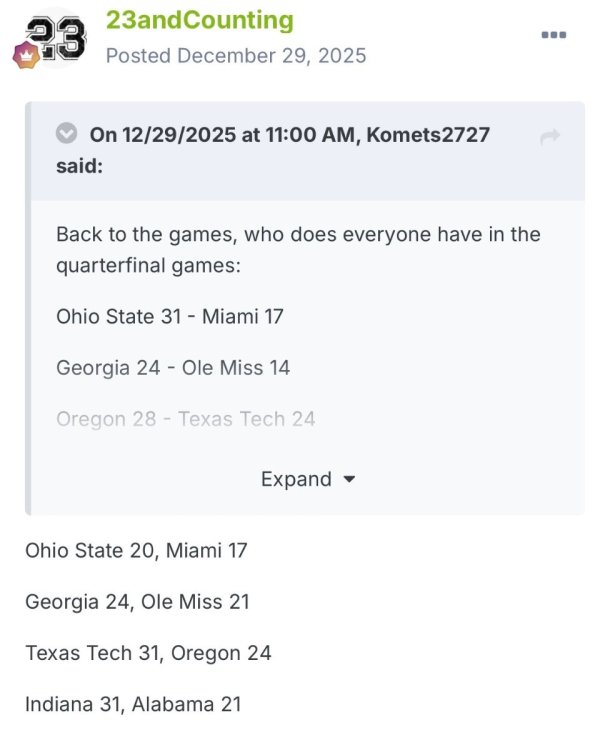Click the Ohio State 20, Miami 17 reply line
Viewport: 610px width, 750px height.
click(136, 551)
